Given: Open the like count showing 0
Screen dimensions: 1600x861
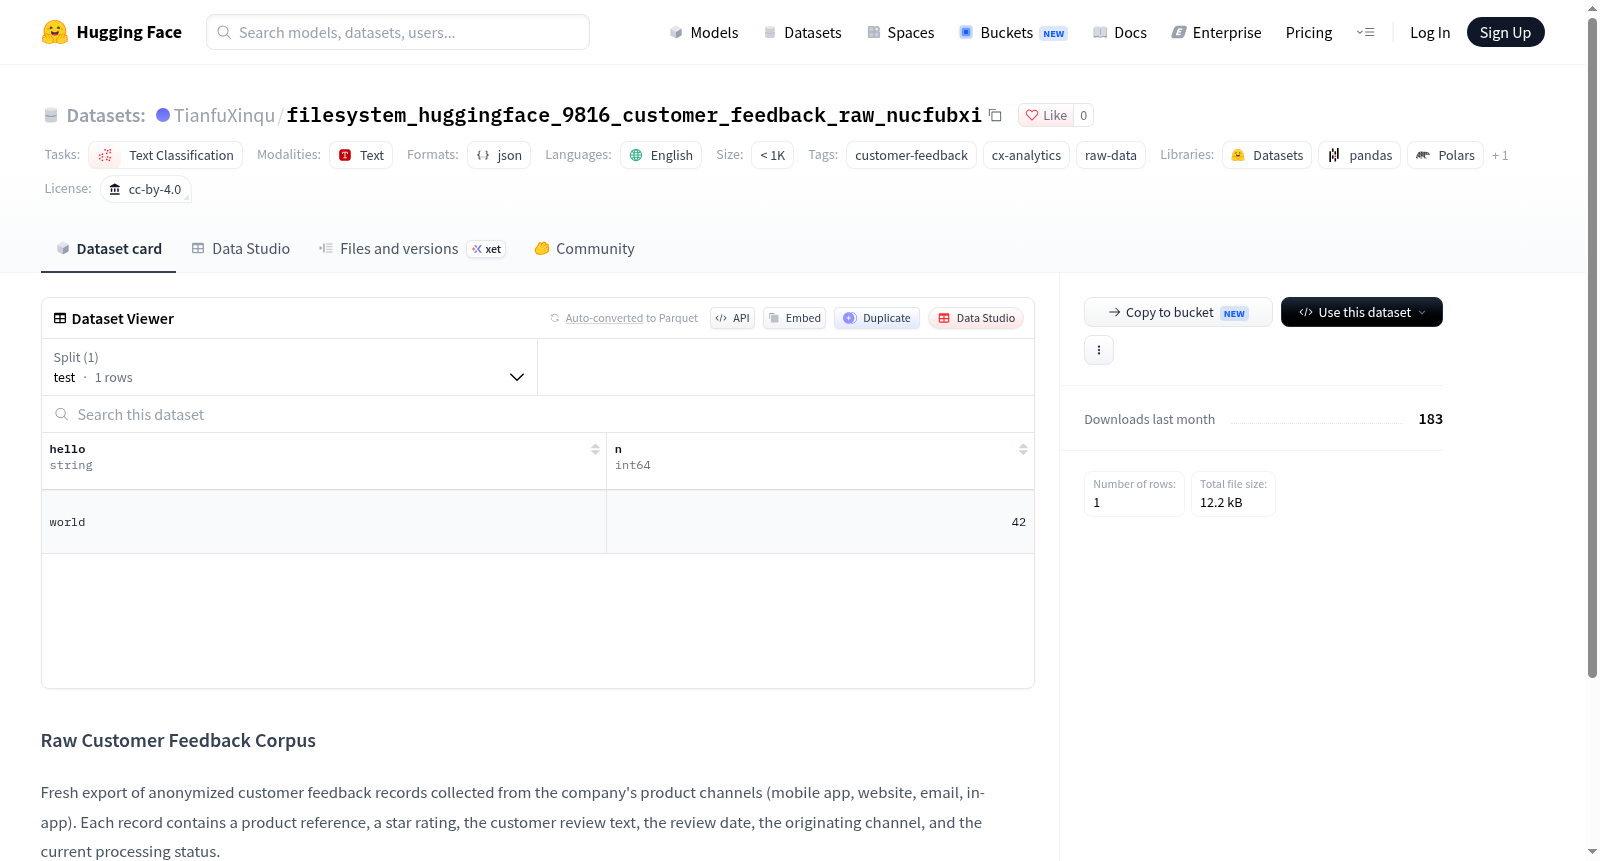Looking at the screenshot, I should pyautogui.click(x=1083, y=115).
